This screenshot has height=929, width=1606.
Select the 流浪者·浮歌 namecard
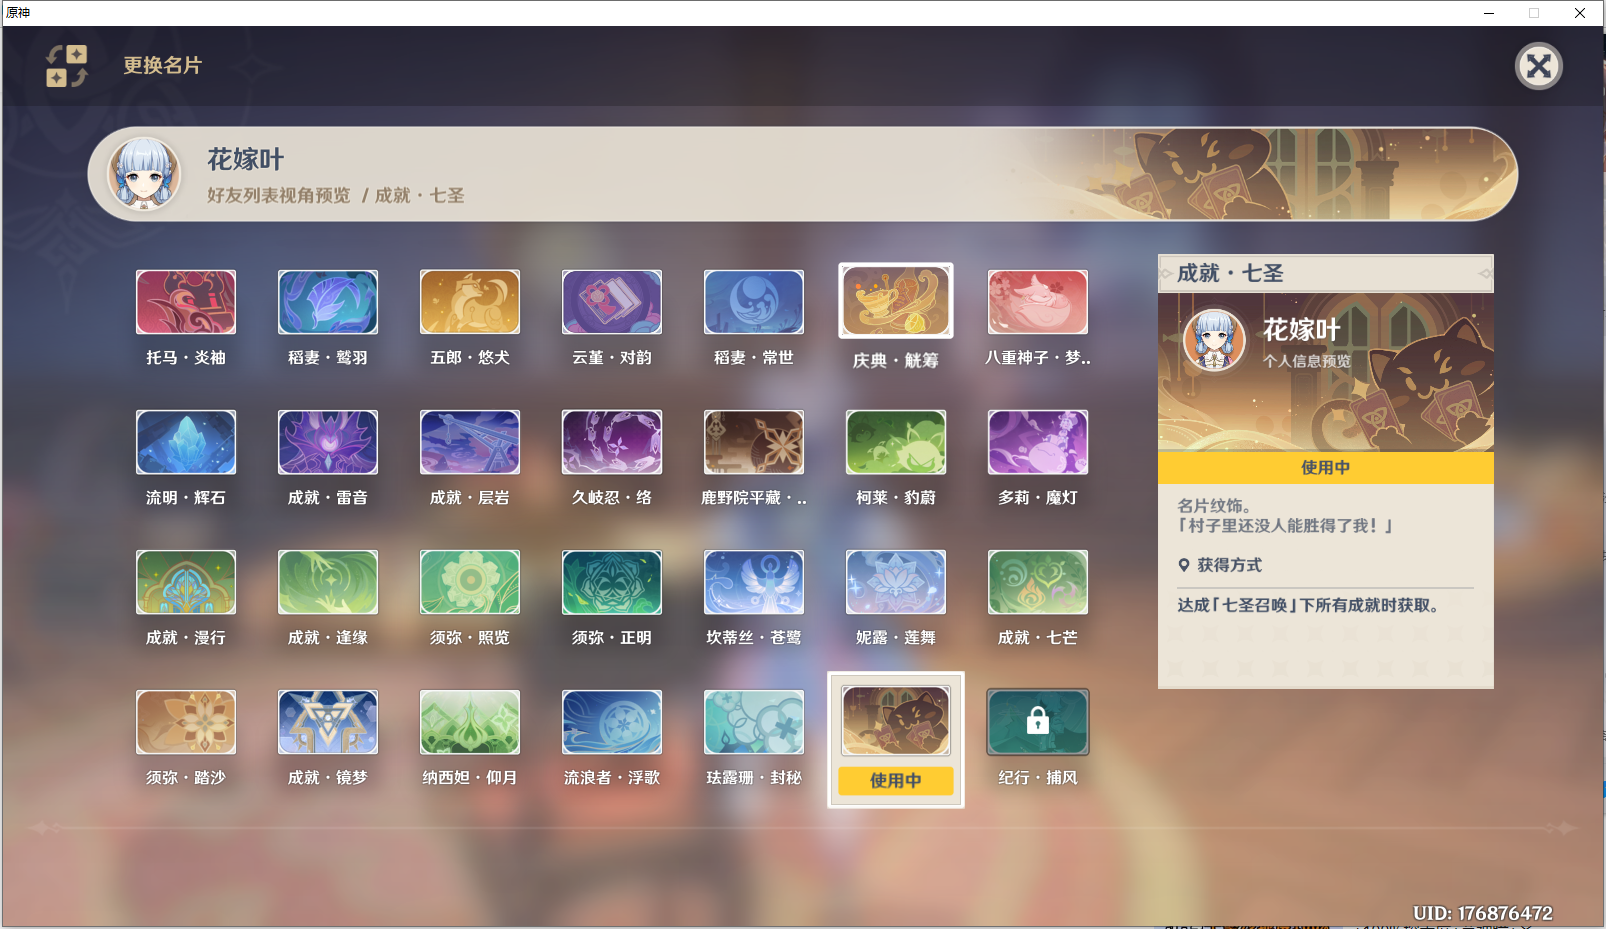[612, 722]
